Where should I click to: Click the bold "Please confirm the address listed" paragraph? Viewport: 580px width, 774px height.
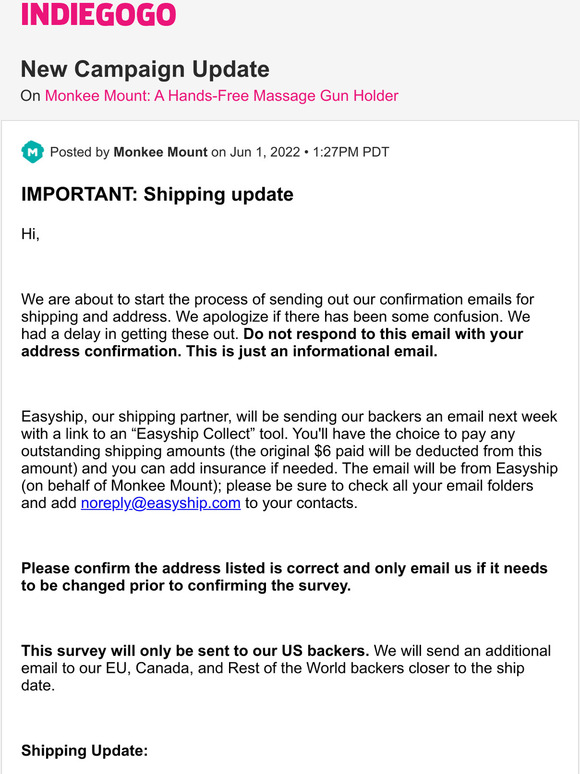coord(284,577)
